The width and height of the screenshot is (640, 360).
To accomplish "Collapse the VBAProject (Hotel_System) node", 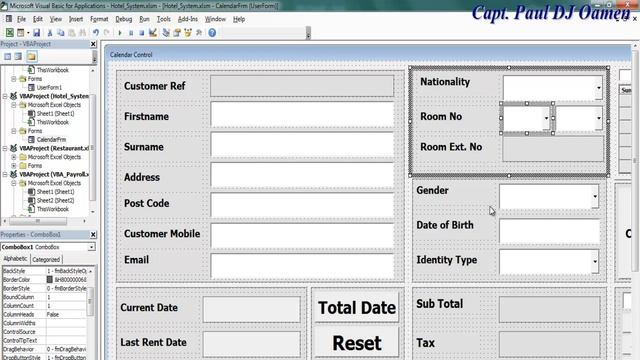I will click(x=5, y=96).
